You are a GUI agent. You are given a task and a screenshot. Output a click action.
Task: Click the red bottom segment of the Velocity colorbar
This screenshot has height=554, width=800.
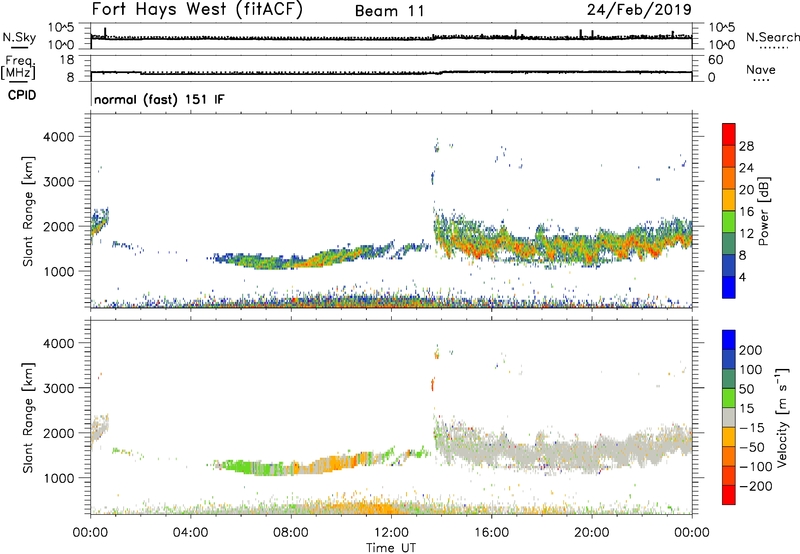729,495
